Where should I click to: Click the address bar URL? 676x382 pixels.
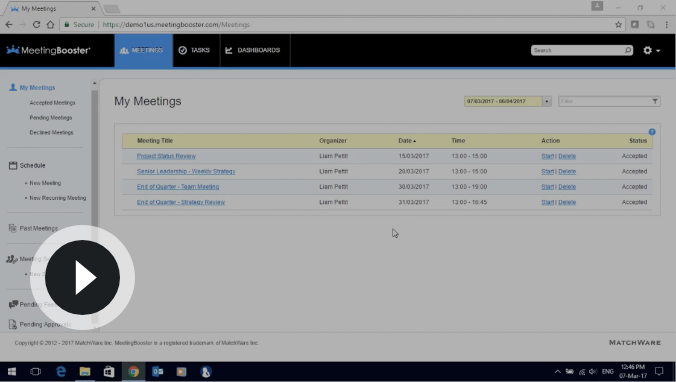click(176, 25)
